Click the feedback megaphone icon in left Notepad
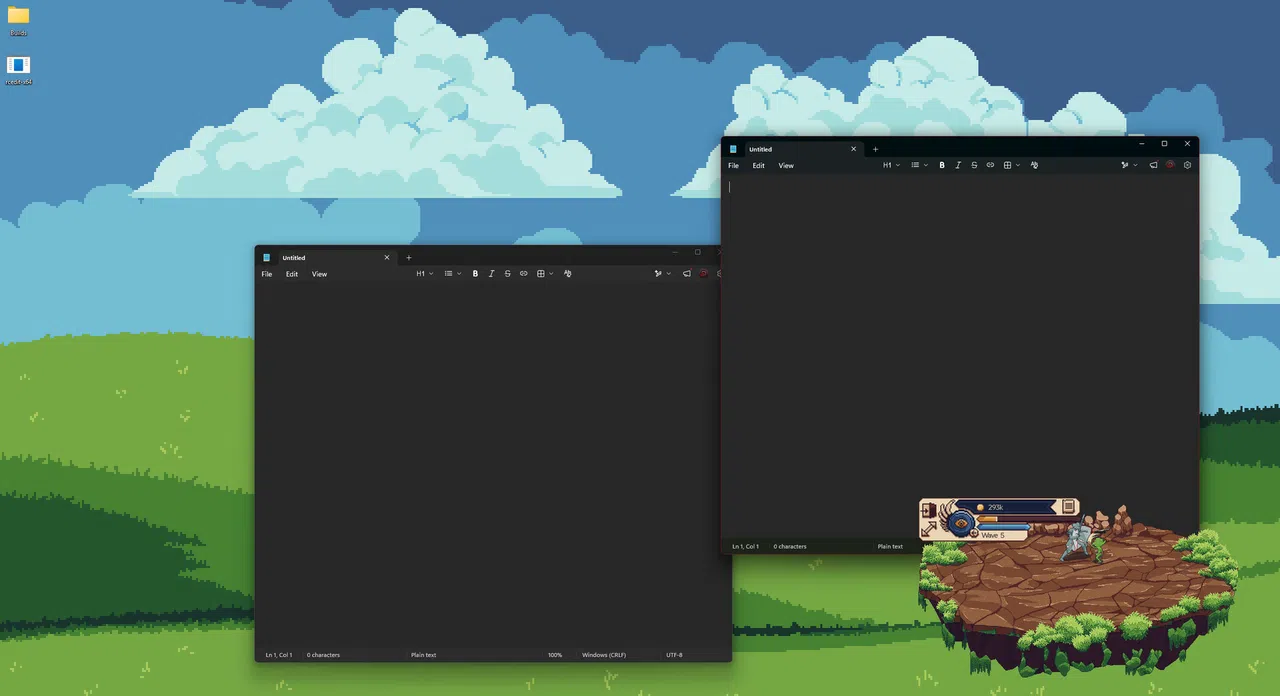This screenshot has width=1280, height=696. click(x=686, y=274)
